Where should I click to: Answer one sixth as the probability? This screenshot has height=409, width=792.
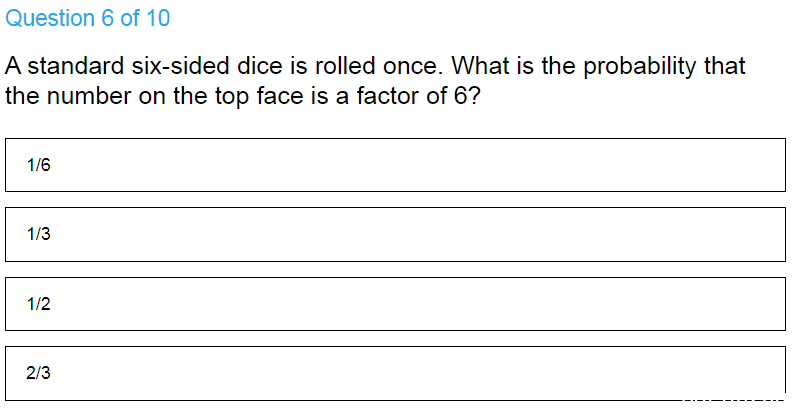tap(395, 165)
